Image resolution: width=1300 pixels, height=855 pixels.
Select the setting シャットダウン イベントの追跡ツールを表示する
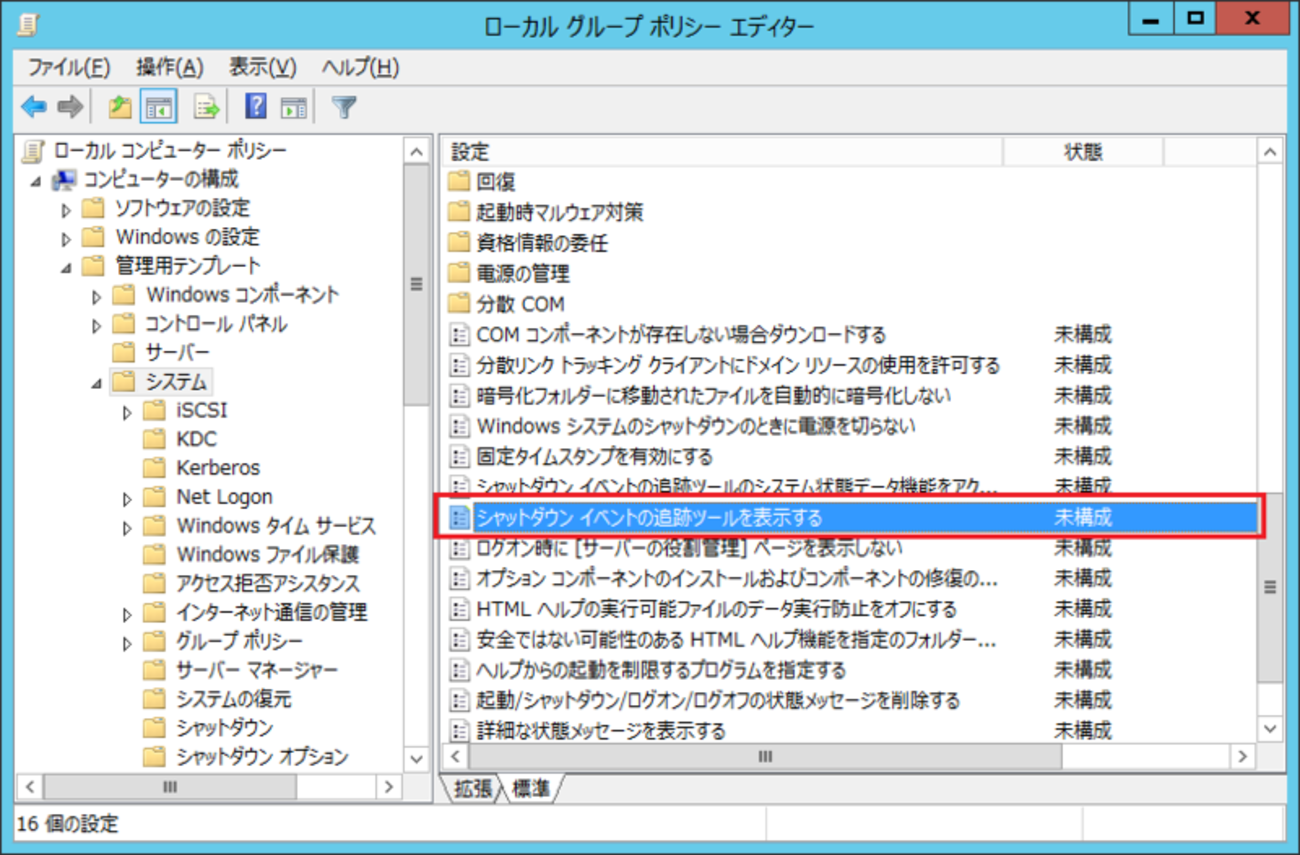pos(850,517)
